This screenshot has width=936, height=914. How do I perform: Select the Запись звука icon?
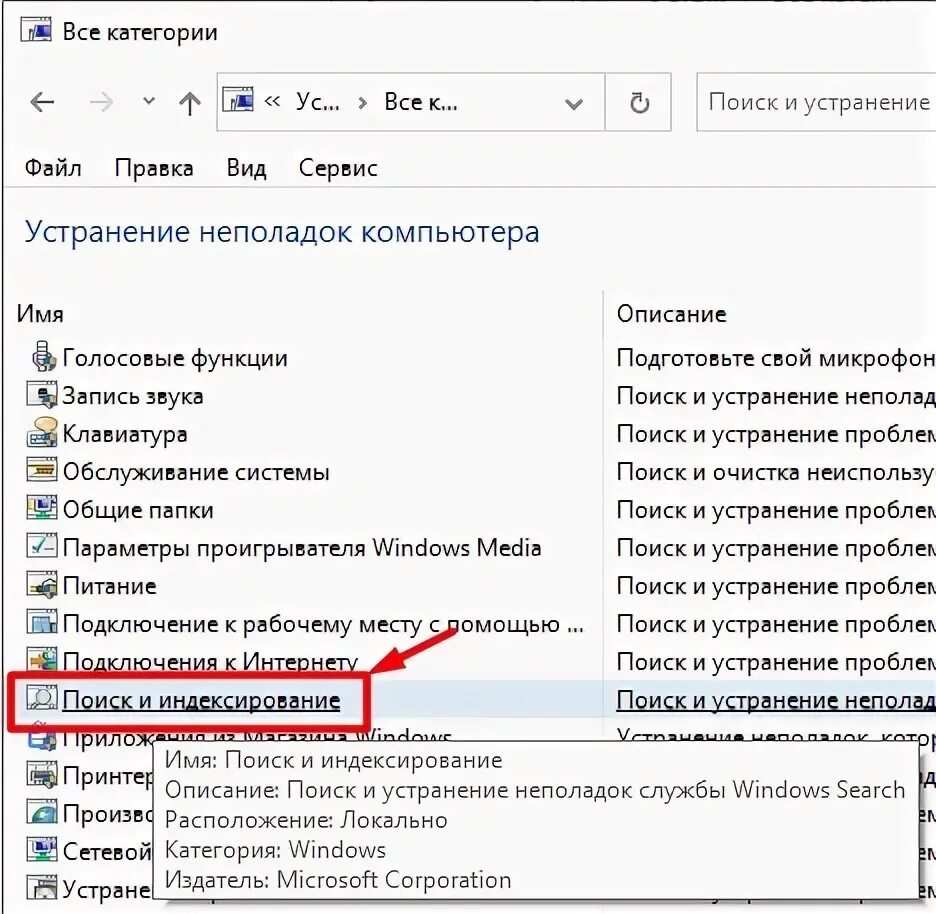(x=42, y=395)
